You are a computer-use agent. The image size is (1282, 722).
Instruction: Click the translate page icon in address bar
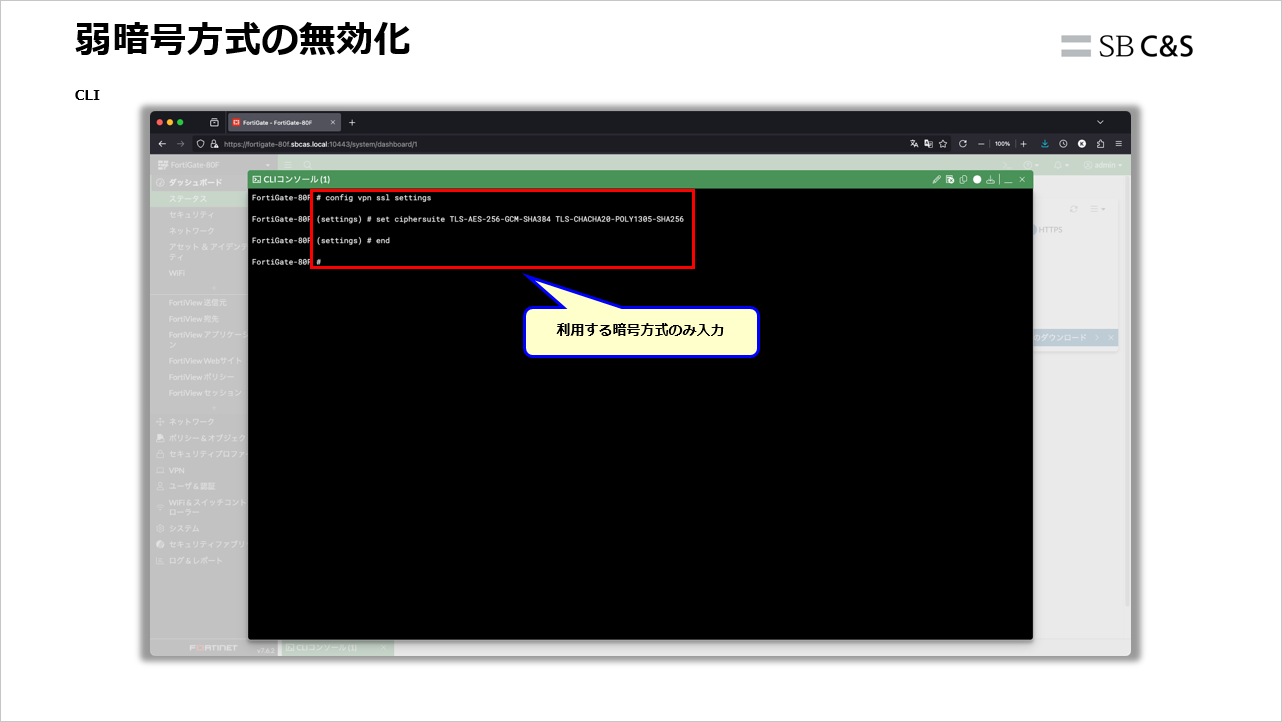click(x=914, y=143)
